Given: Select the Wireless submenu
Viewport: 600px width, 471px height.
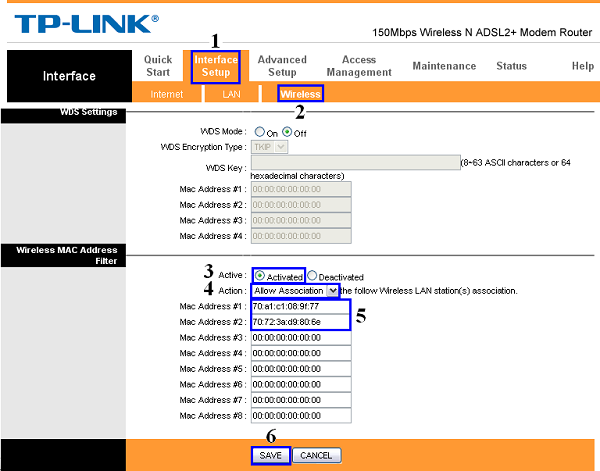Looking at the screenshot, I should [300, 94].
